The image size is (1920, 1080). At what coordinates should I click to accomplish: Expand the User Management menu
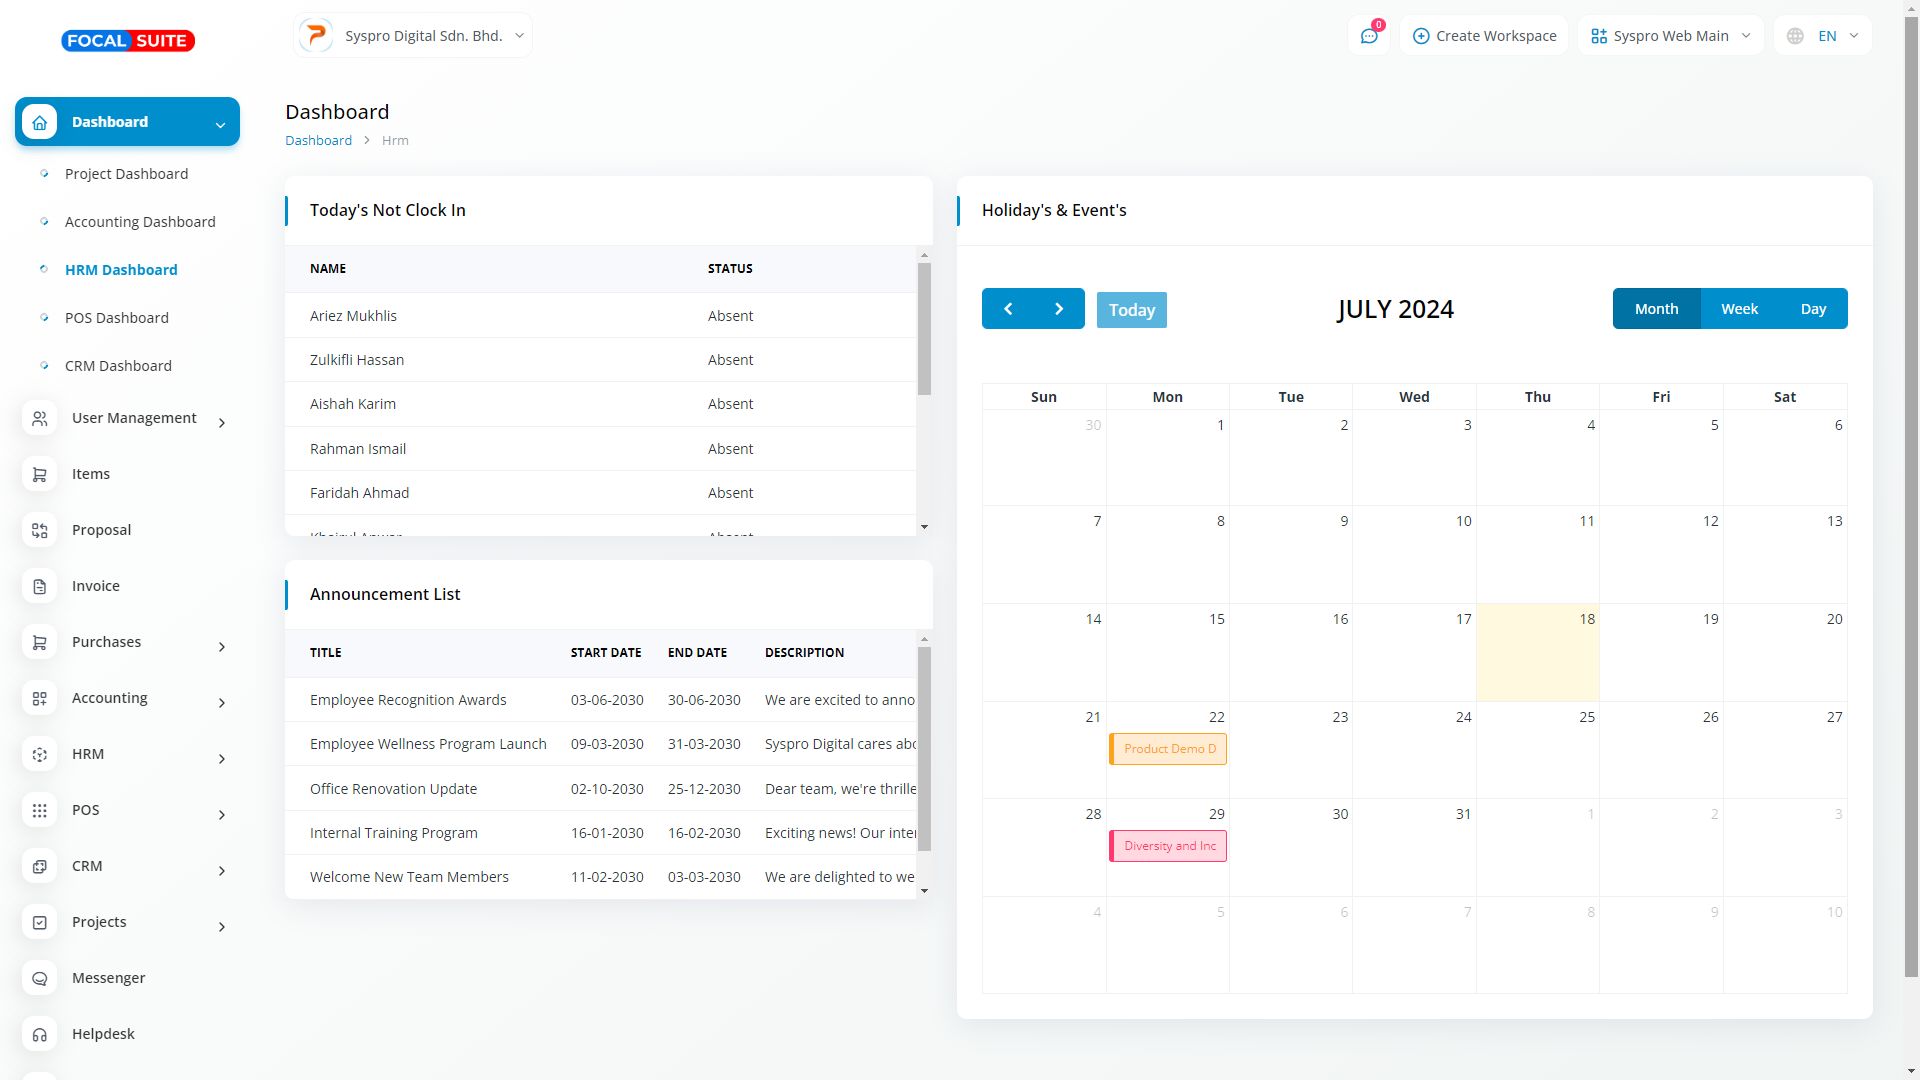[134, 418]
